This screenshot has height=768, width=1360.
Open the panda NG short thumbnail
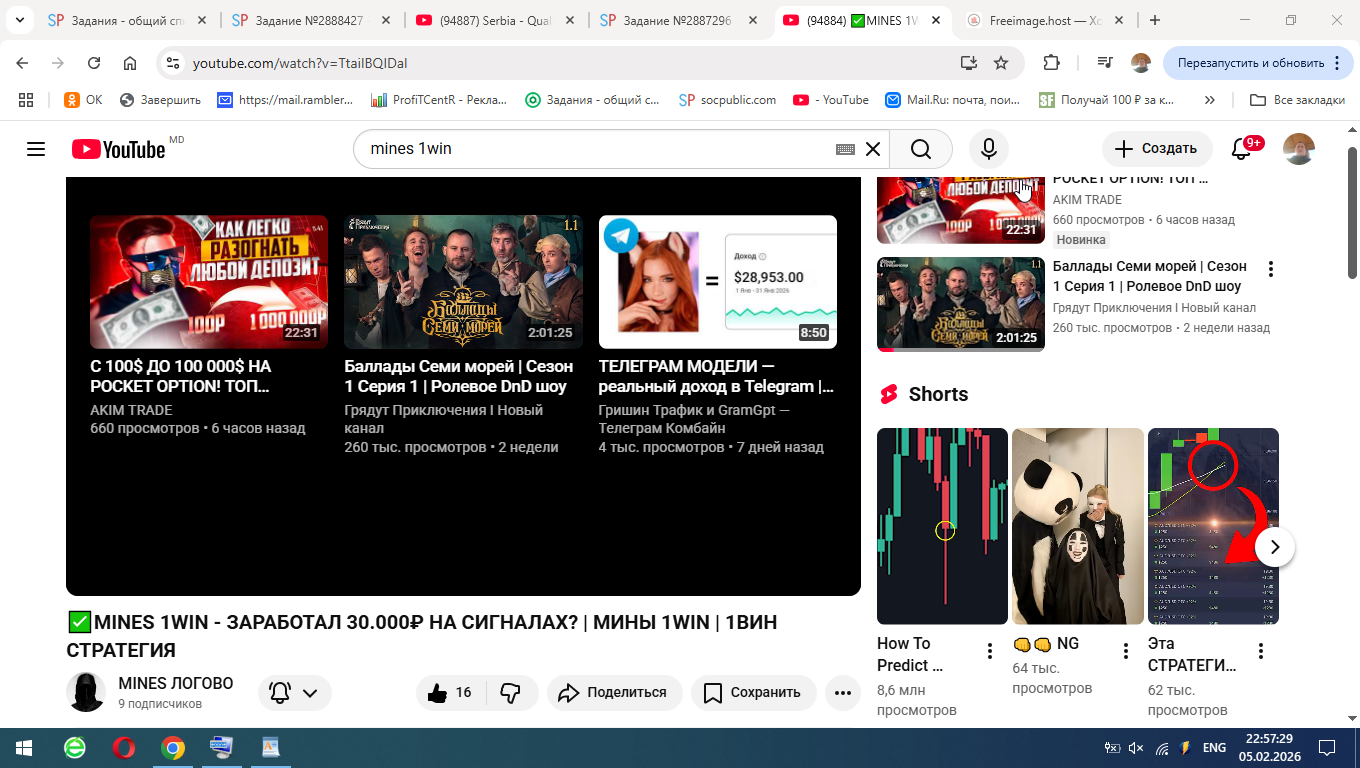tap(1078, 526)
